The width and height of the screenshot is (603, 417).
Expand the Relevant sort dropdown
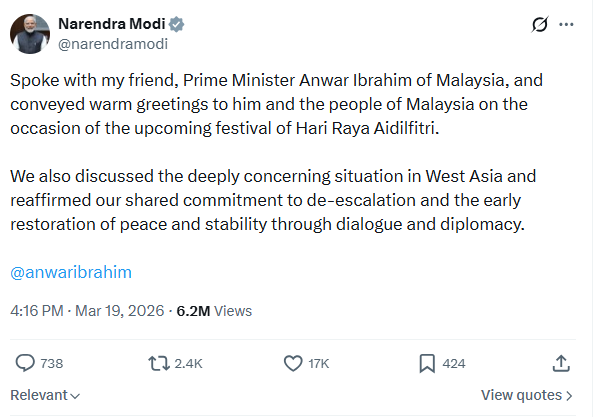coord(45,395)
